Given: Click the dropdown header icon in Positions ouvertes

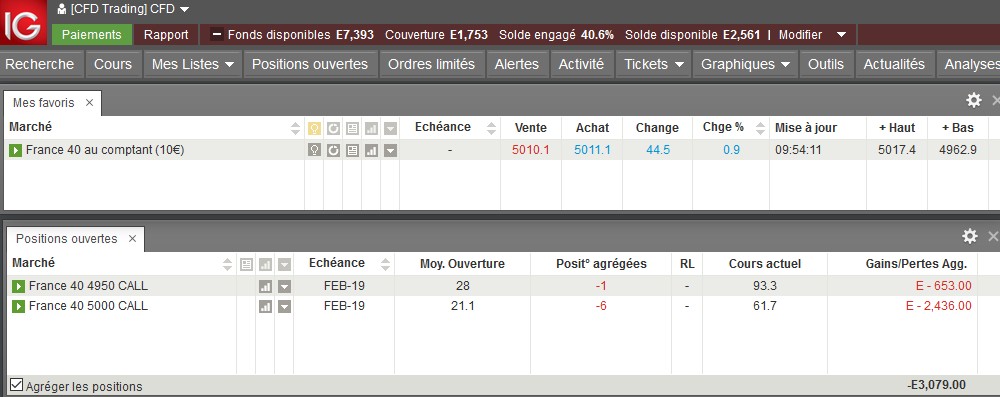Looking at the screenshot, I should pos(284,264).
